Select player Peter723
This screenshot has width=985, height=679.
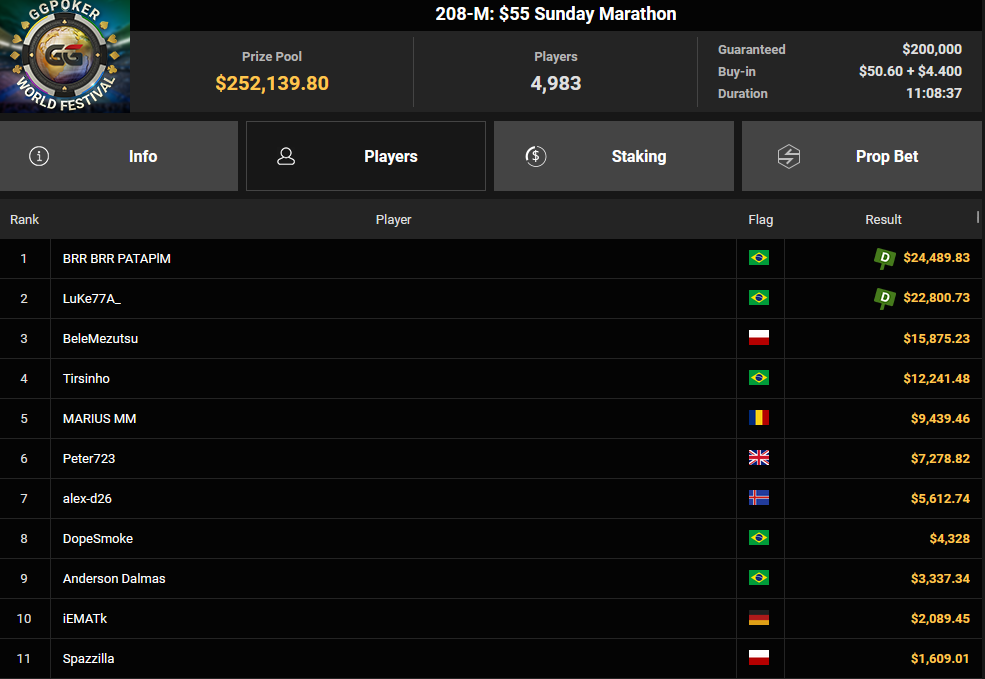pos(89,459)
